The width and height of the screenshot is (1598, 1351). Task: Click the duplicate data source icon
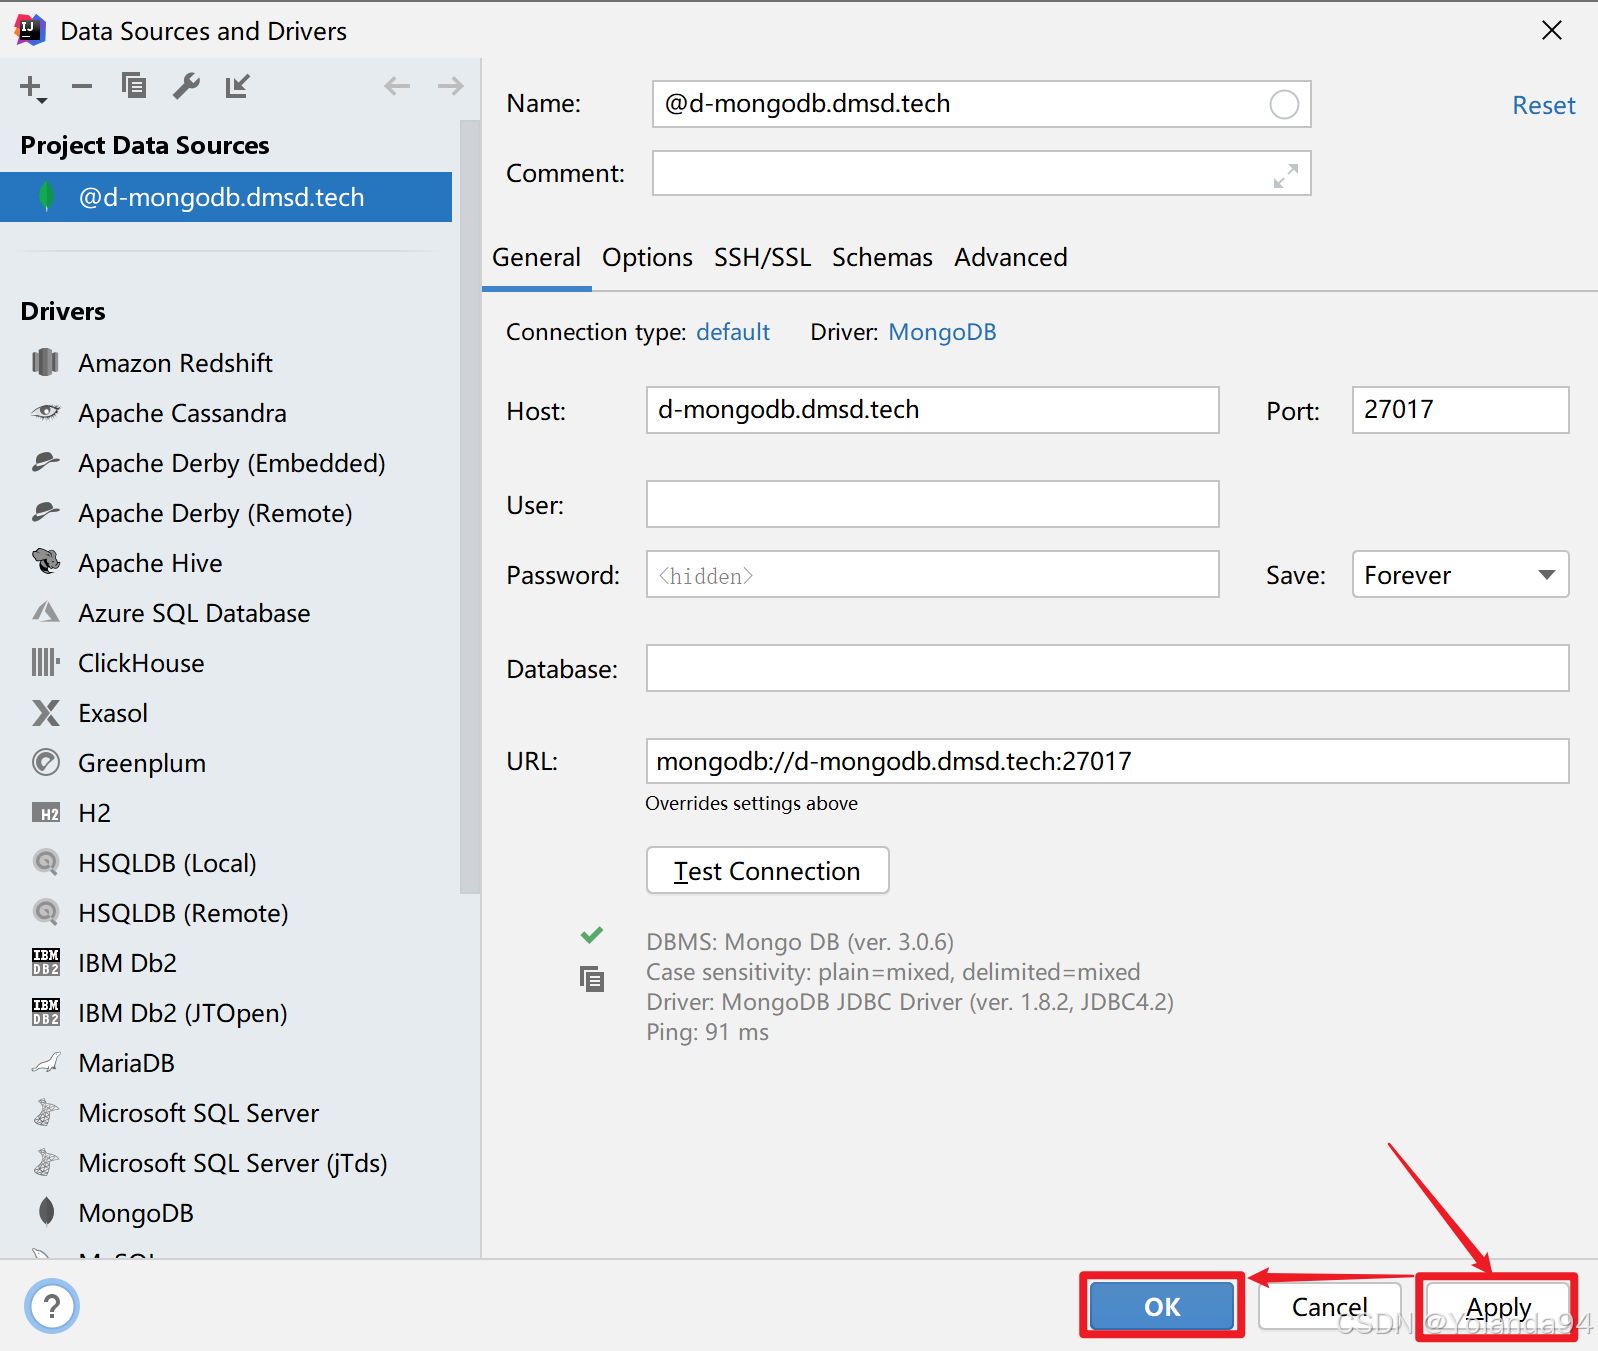point(134,87)
